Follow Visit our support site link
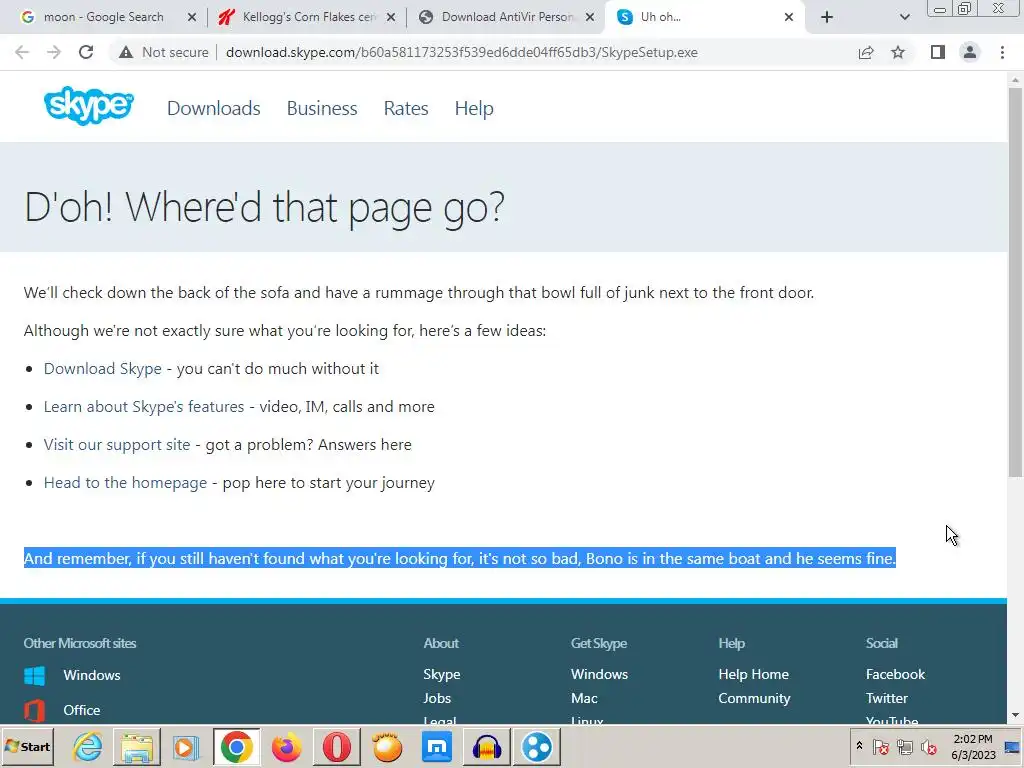1024x768 pixels. [117, 445]
